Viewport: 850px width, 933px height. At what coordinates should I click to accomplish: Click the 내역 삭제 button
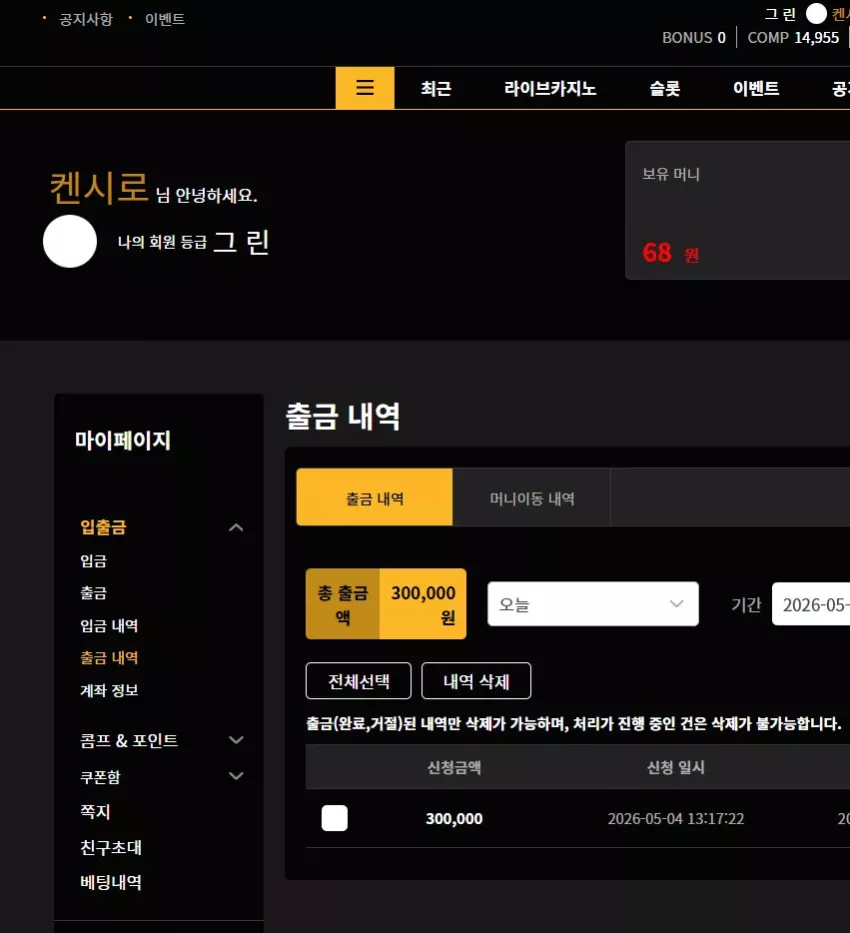click(x=476, y=681)
